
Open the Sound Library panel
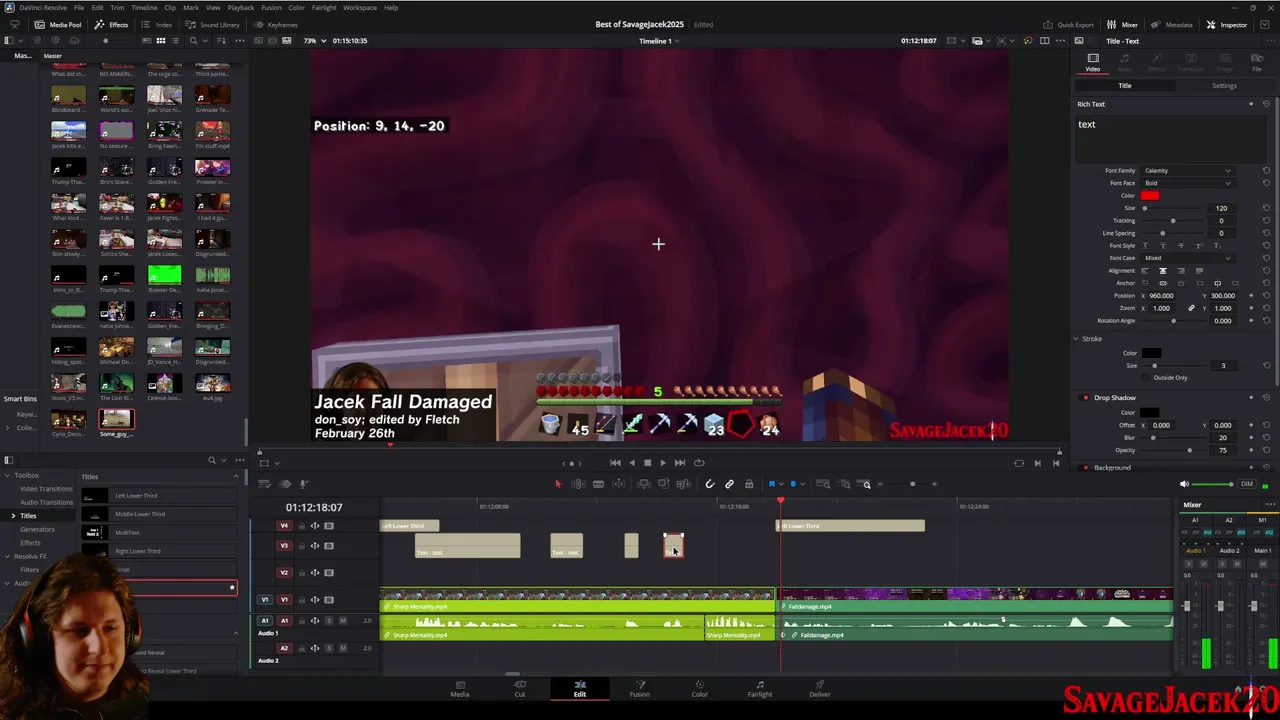tap(213, 24)
